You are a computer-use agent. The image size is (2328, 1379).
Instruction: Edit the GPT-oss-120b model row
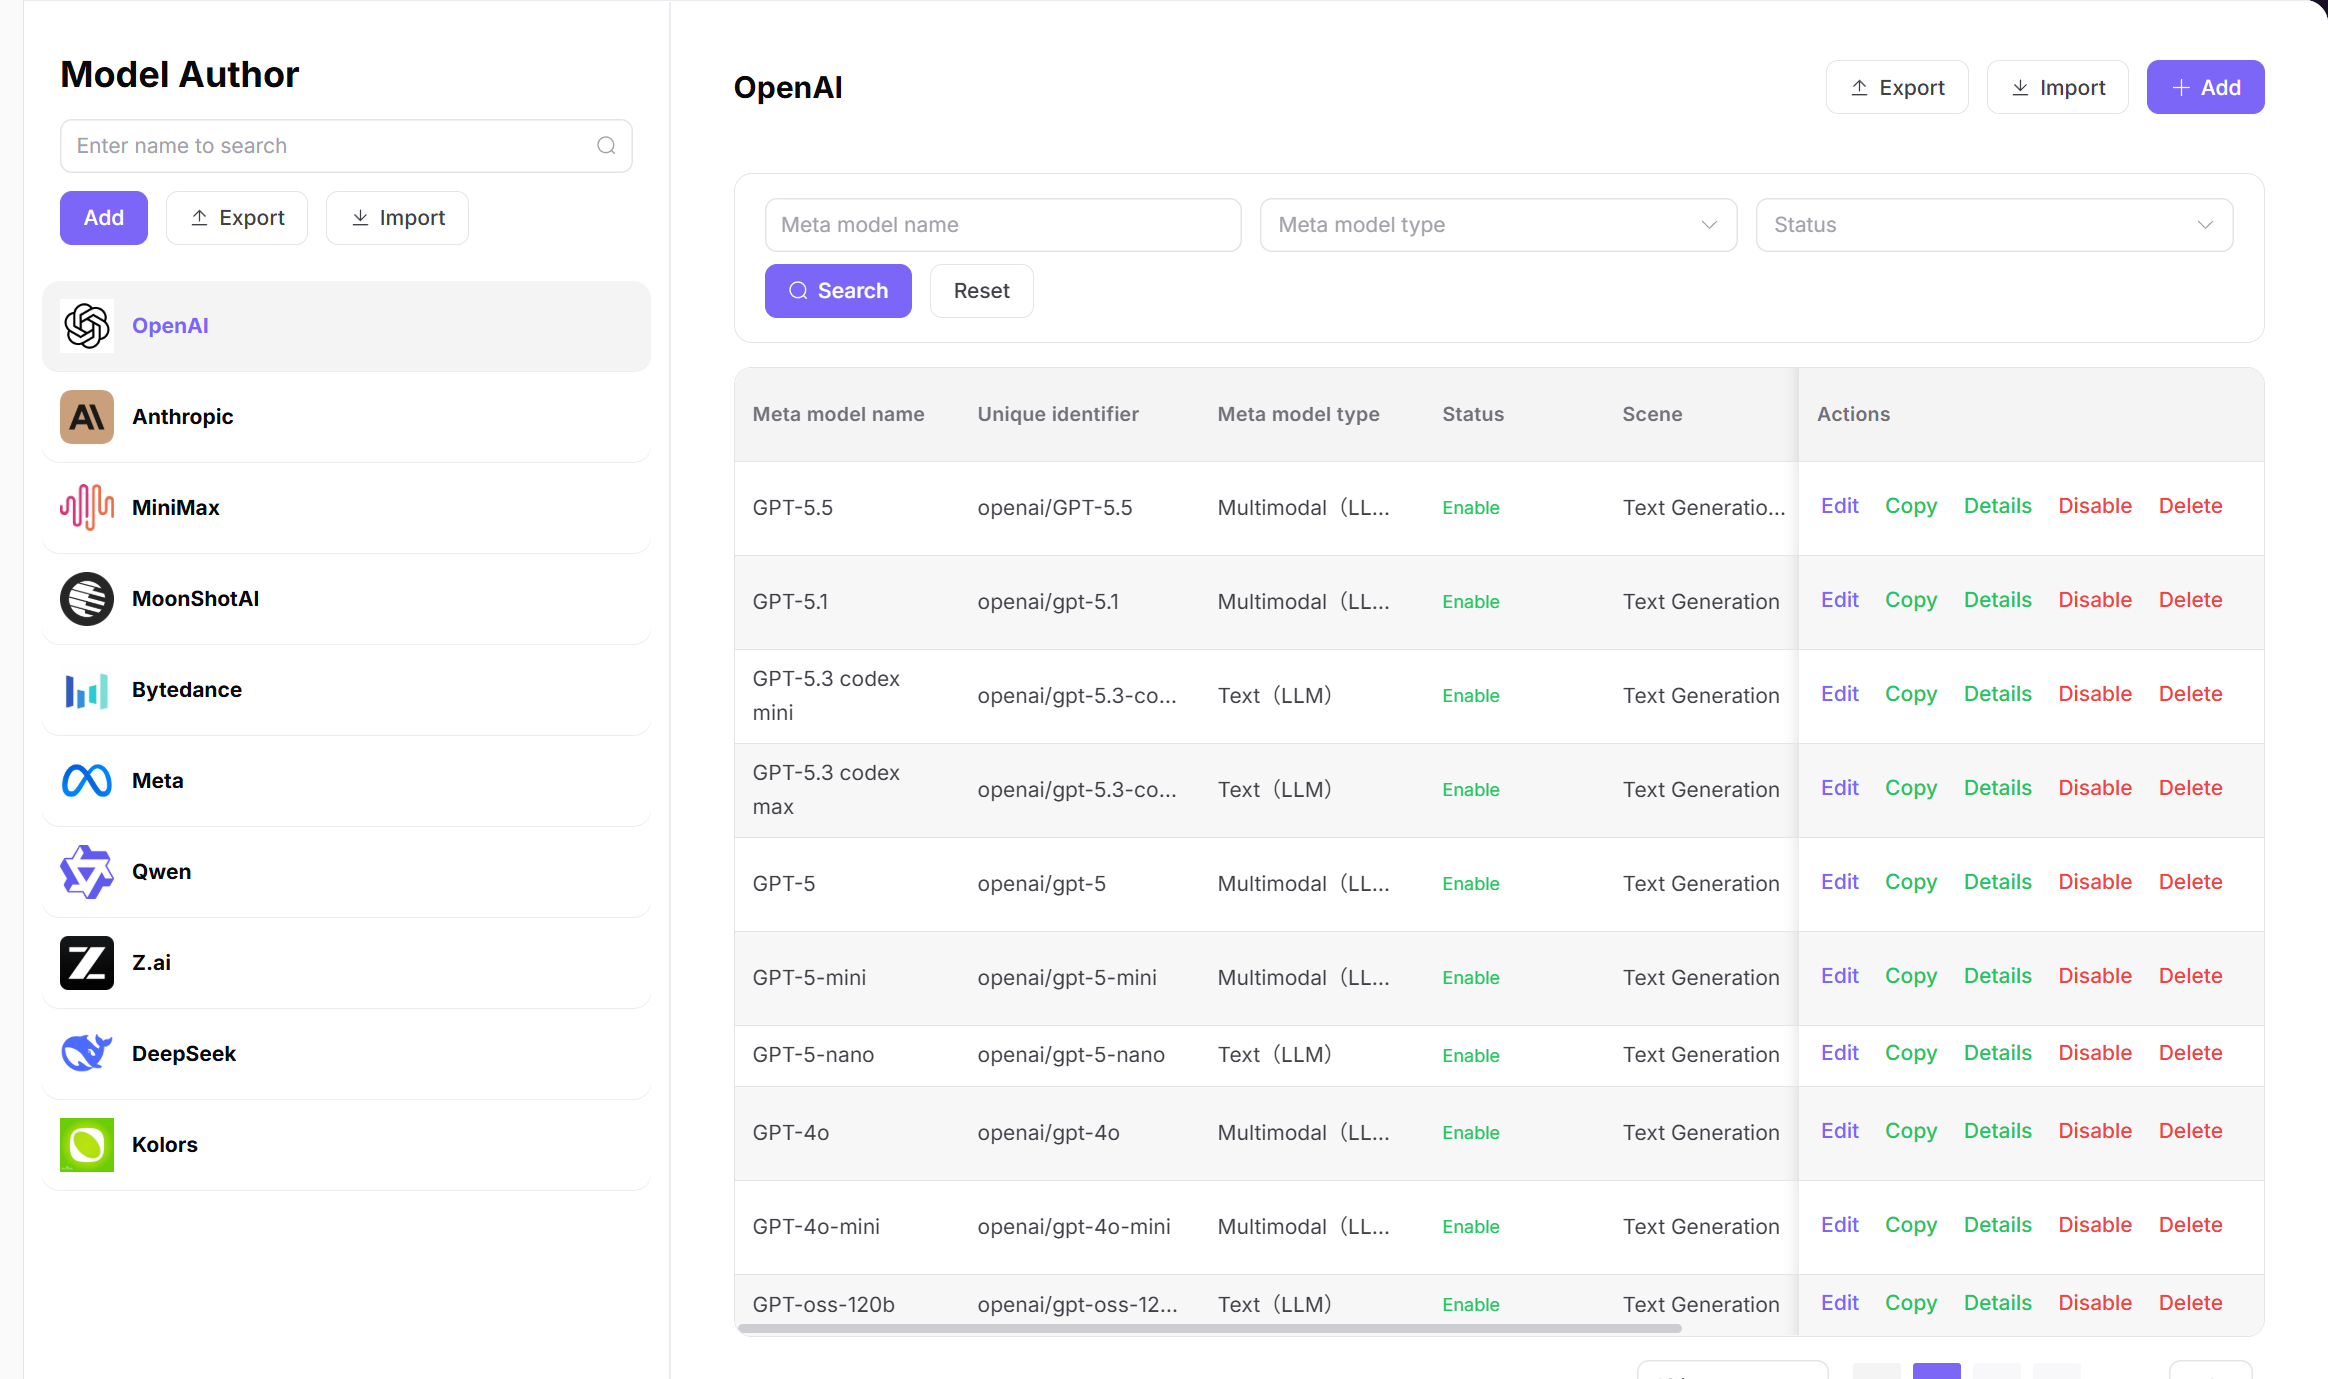(x=1840, y=1303)
